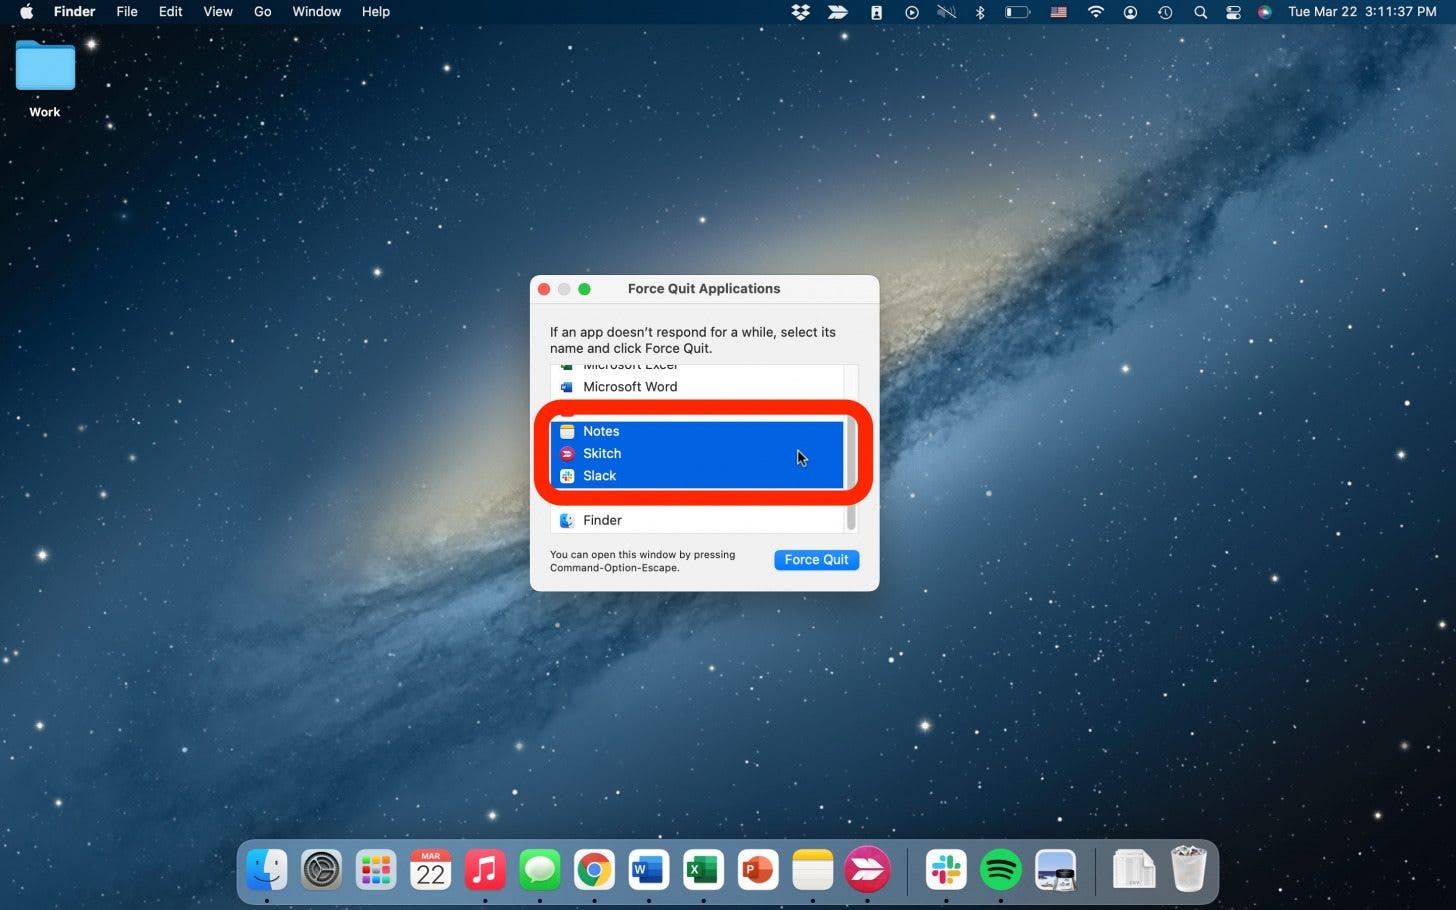Screen dimensions: 1456x910
Task: Open the Apple menu
Action: [27, 12]
